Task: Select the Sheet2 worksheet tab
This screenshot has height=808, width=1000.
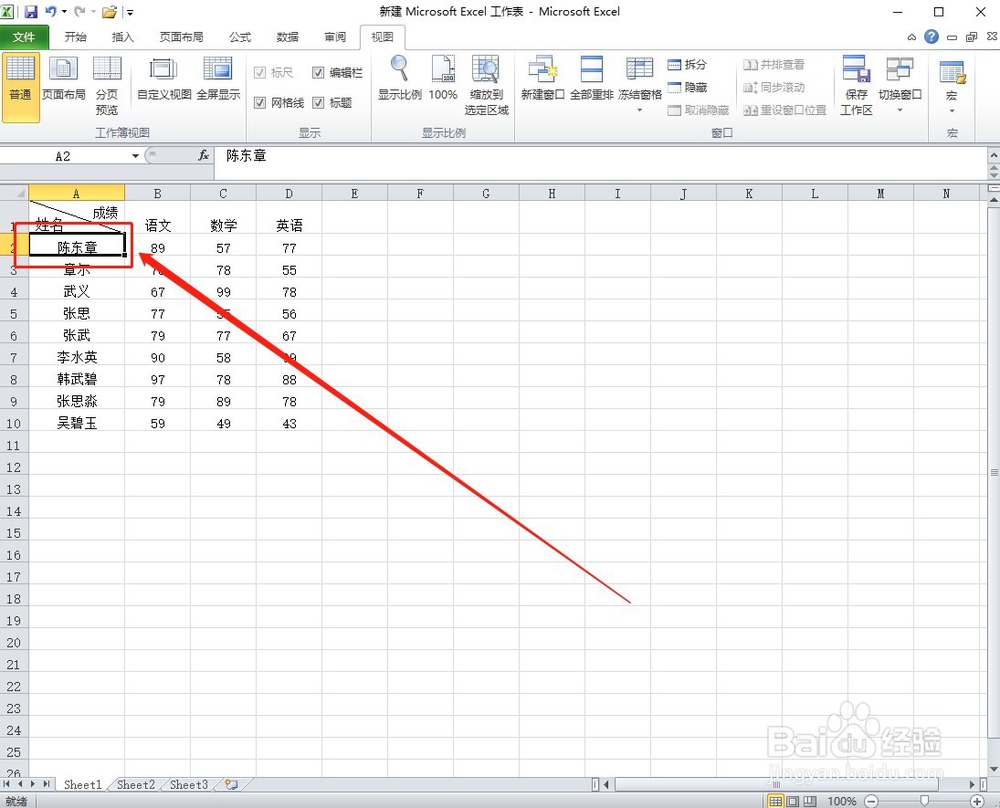Action: point(135,785)
